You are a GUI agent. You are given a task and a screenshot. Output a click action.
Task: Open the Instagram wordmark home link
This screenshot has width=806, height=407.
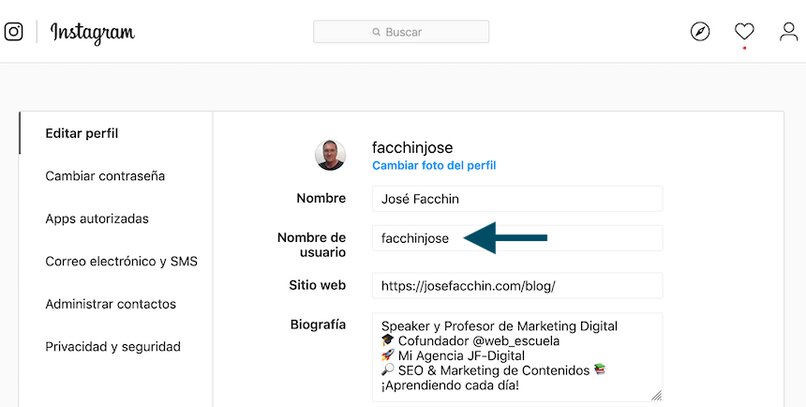(x=93, y=33)
